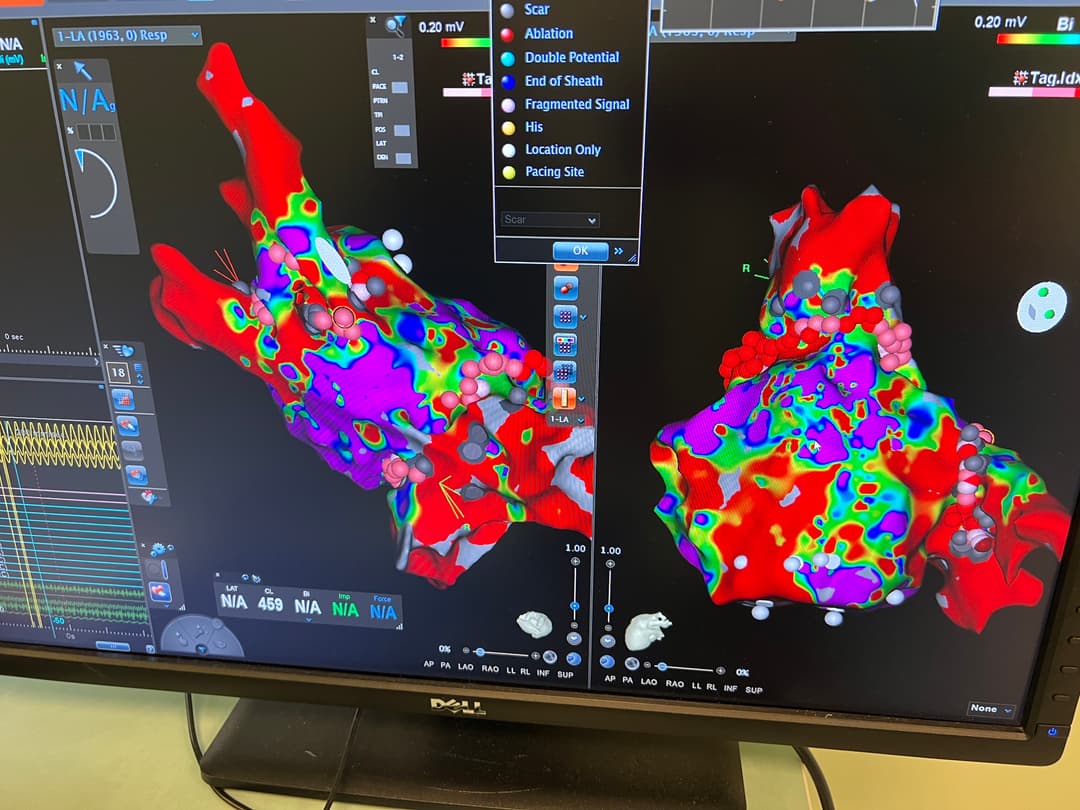
Task: Click the heart with lines icon
Action: tap(124, 351)
